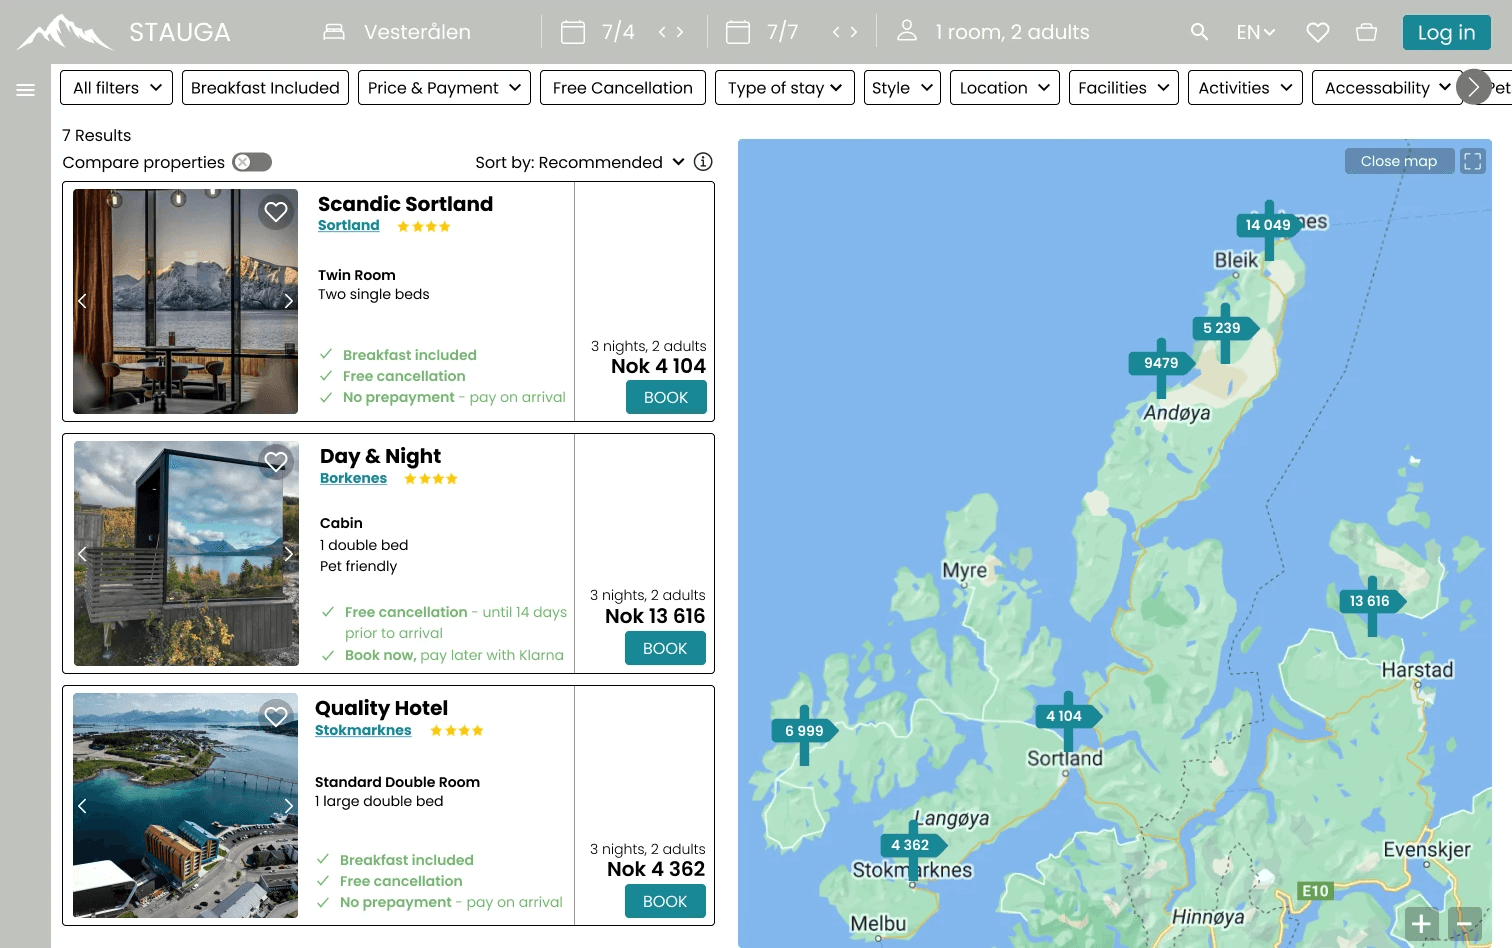This screenshot has height=948, width=1512.
Task: Click the destination bed icon
Action: tap(334, 32)
